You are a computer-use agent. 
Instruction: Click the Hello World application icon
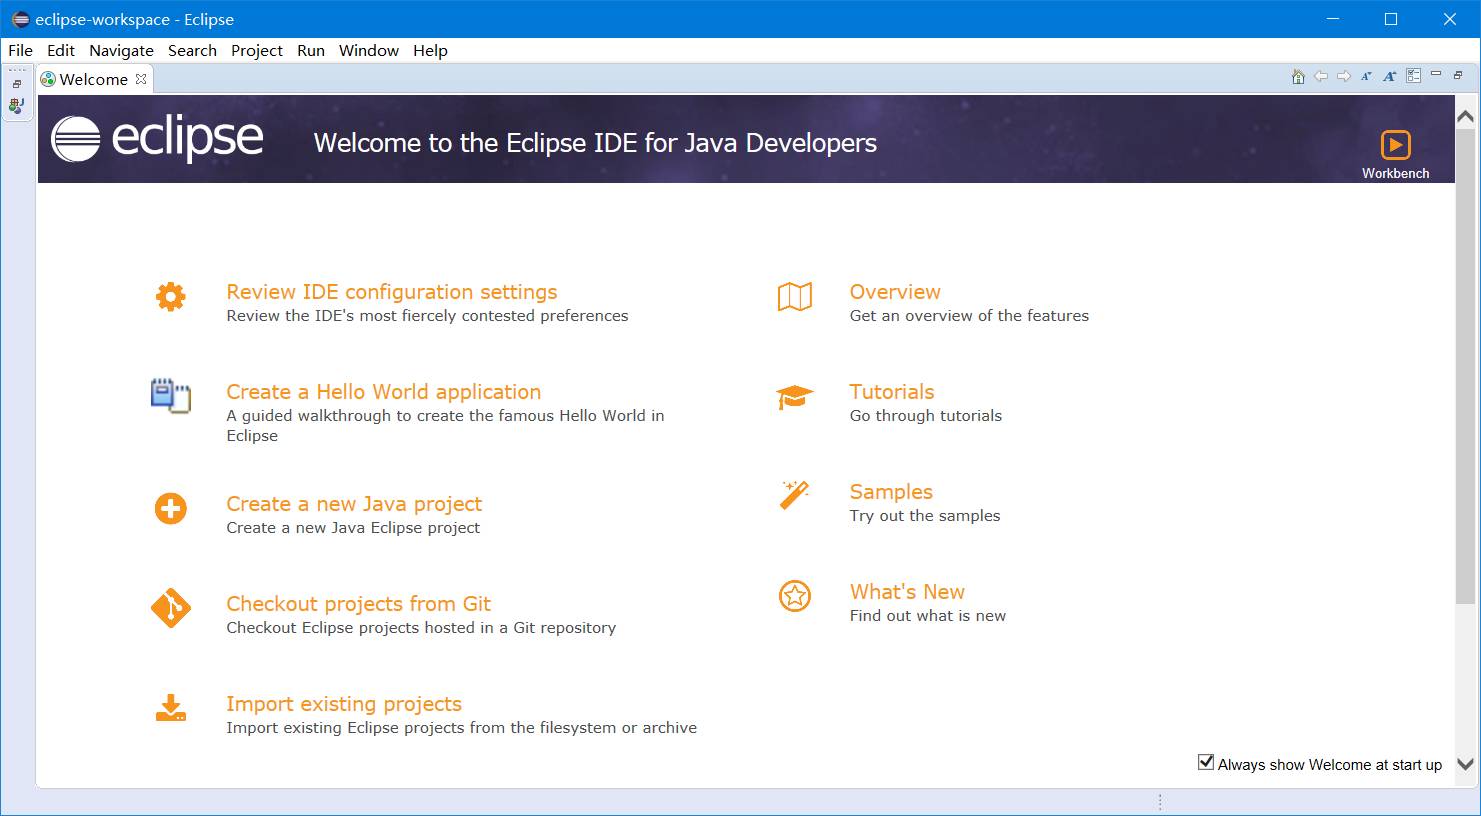[x=171, y=396]
